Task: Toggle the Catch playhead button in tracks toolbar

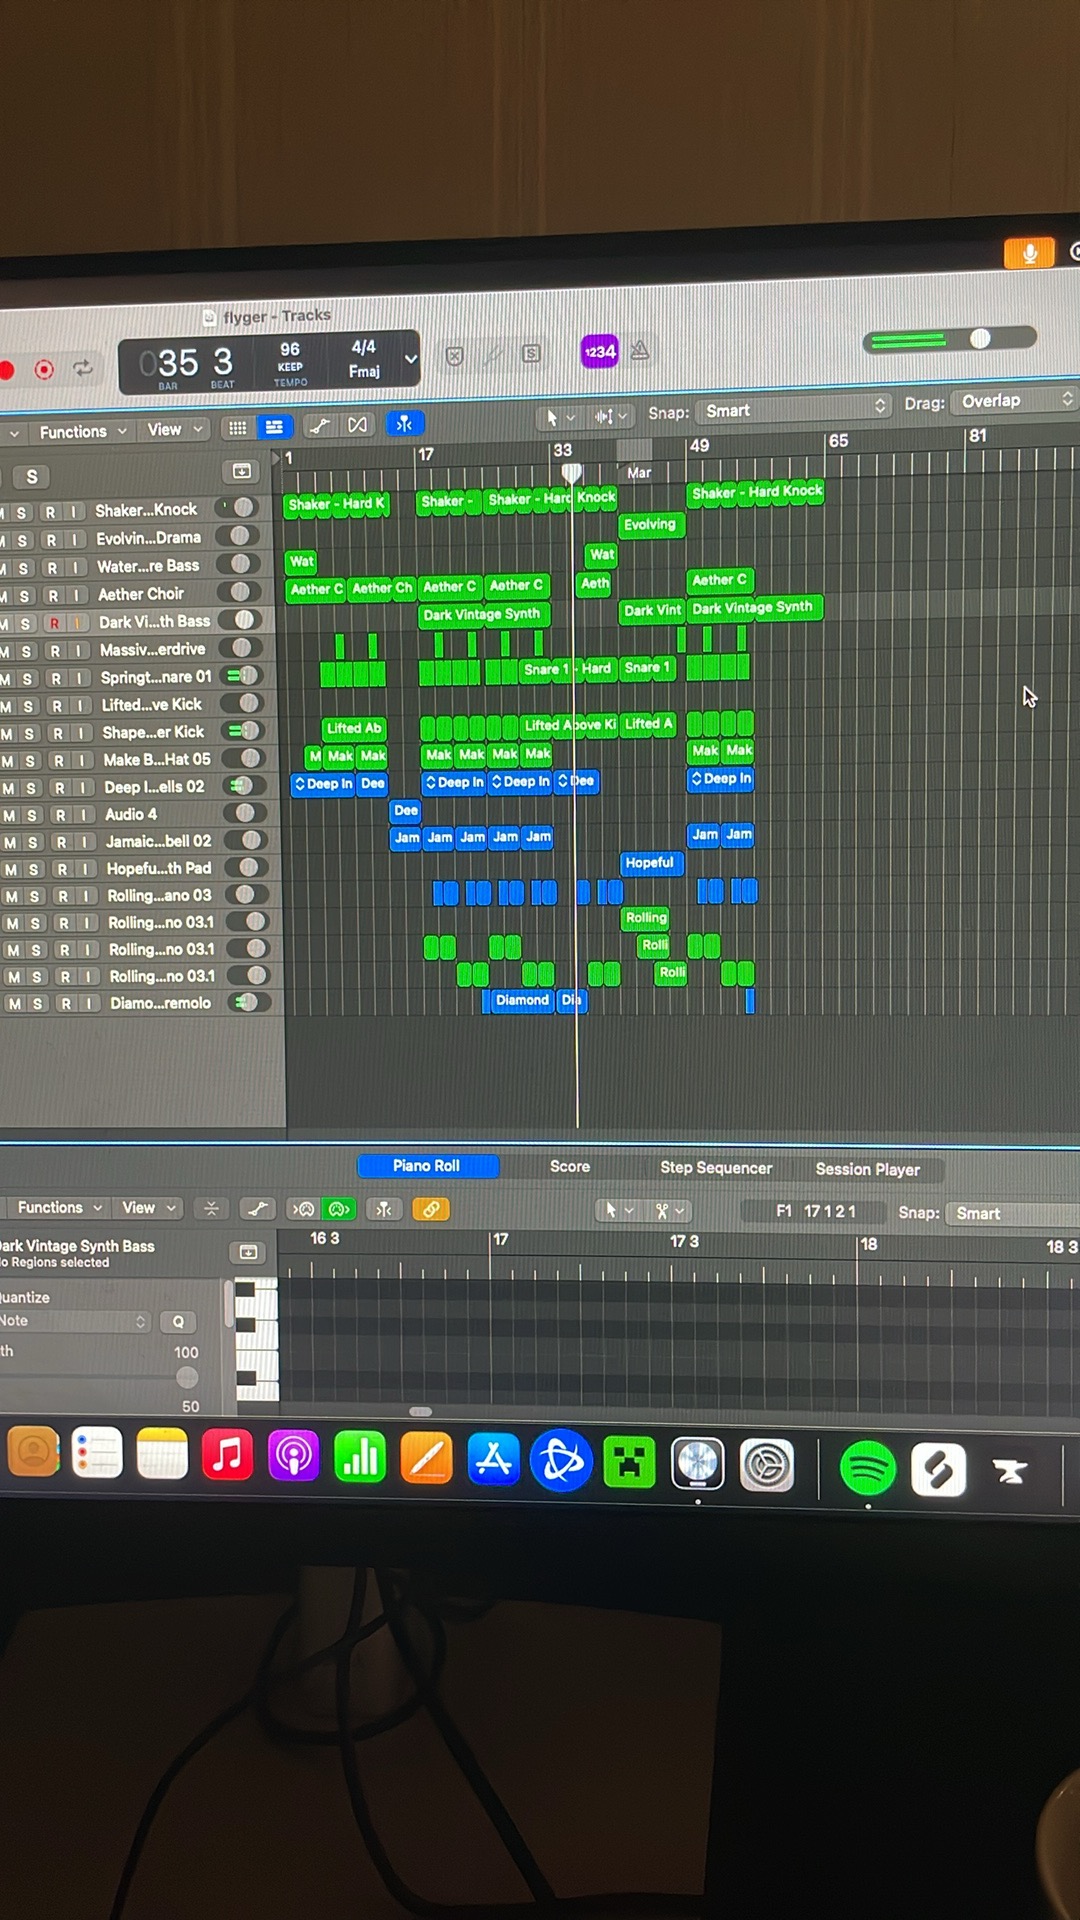Action: [405, 424]
